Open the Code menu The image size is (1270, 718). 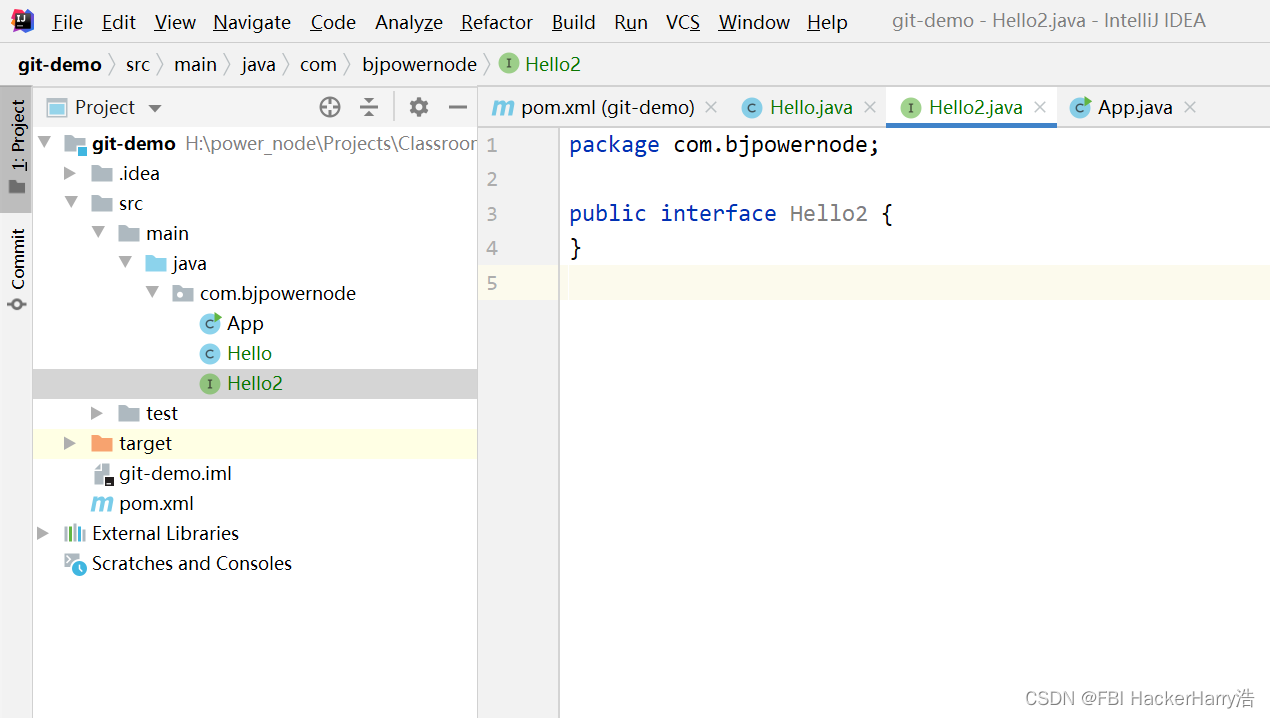coord(333,22)
